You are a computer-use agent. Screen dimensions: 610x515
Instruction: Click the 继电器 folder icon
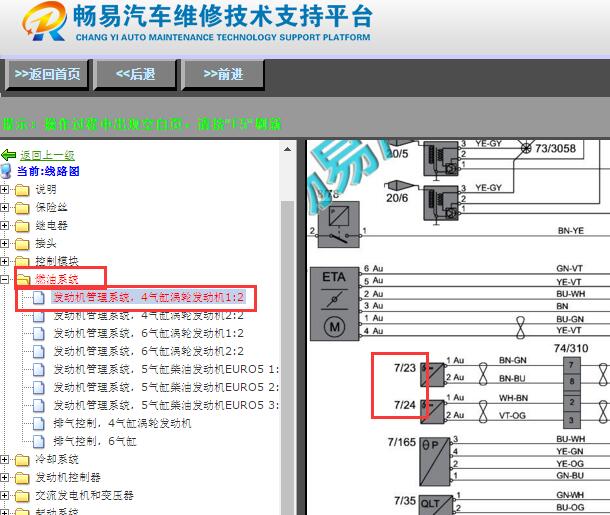(x=22, y=226)
